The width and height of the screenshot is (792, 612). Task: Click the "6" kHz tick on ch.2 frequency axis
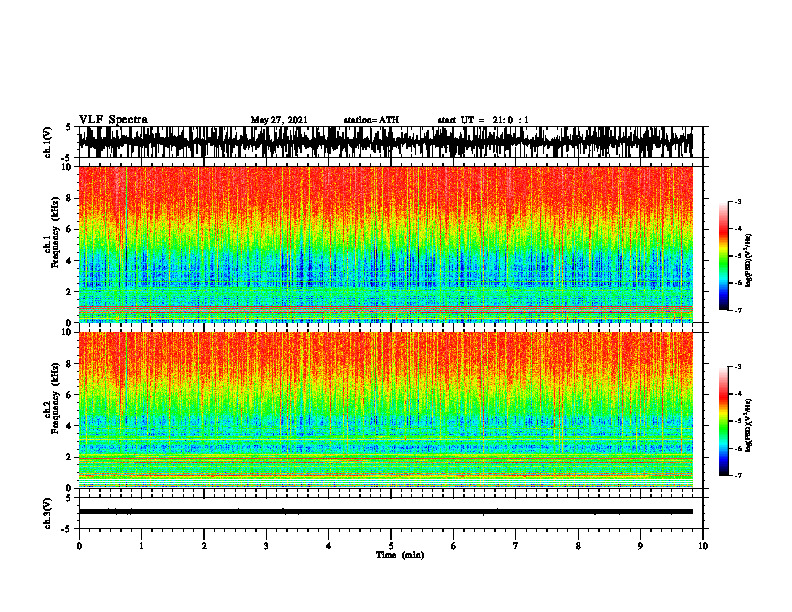(70, 395)
